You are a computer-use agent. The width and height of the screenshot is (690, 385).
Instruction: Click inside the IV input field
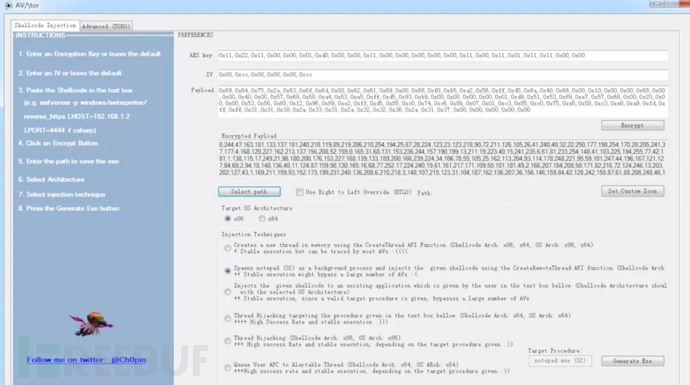click(443, 75)
